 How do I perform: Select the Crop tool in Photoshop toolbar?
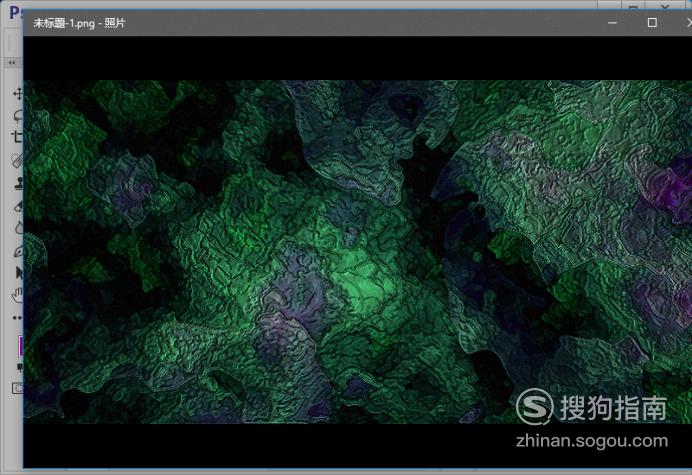(18, 137)
